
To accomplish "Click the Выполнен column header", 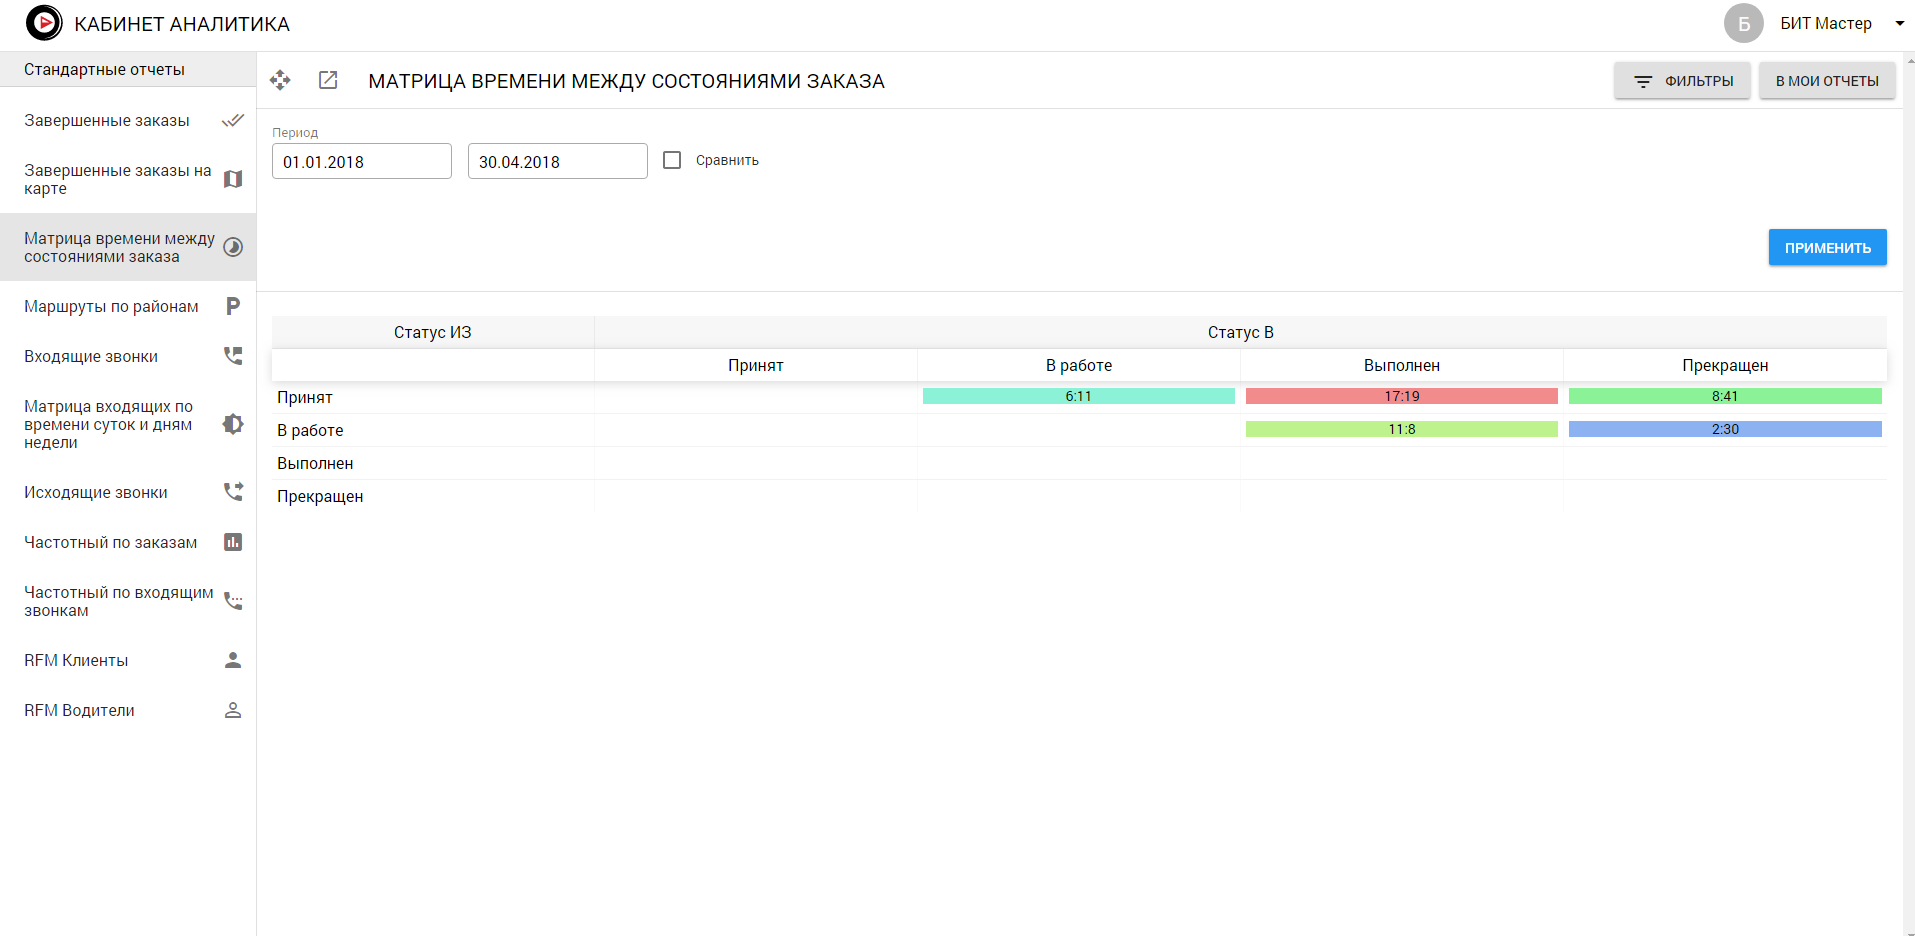I will [x=1402, y=365].
